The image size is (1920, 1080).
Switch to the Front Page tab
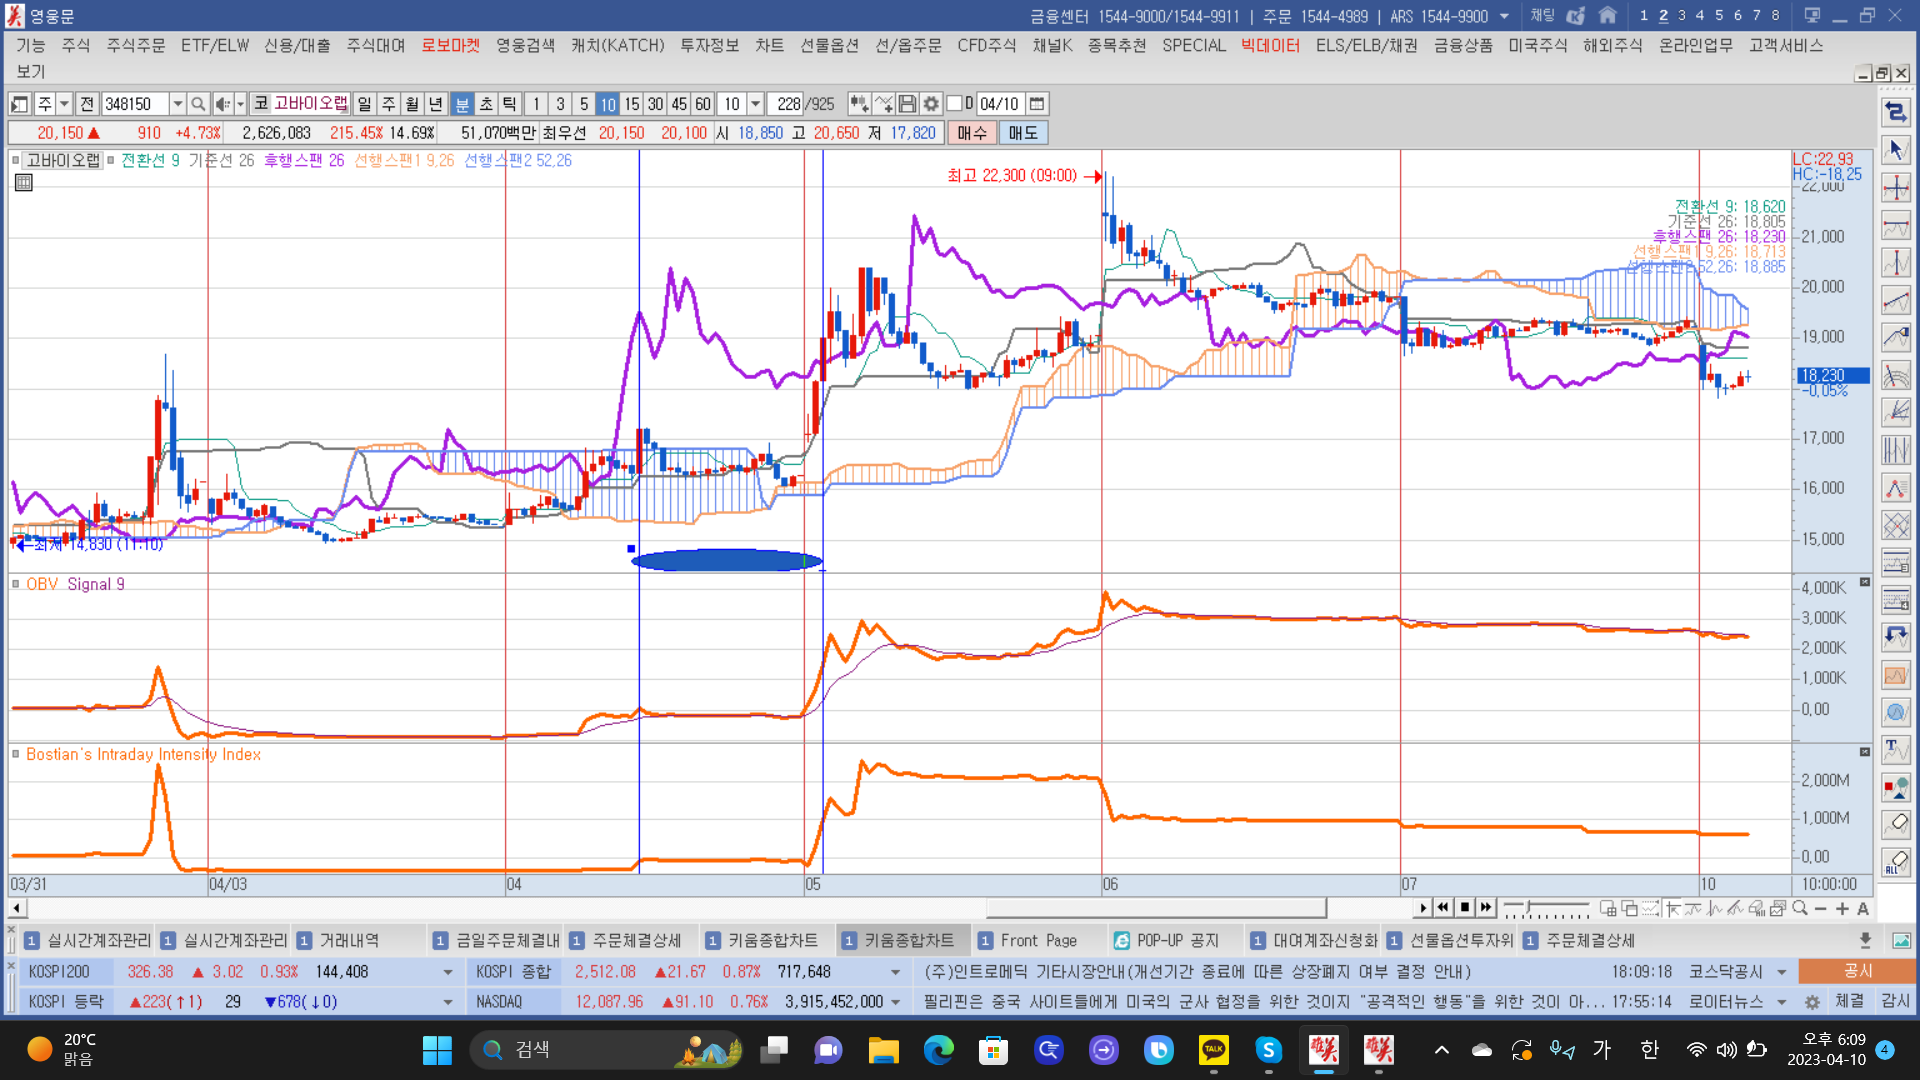[1038, 941]
